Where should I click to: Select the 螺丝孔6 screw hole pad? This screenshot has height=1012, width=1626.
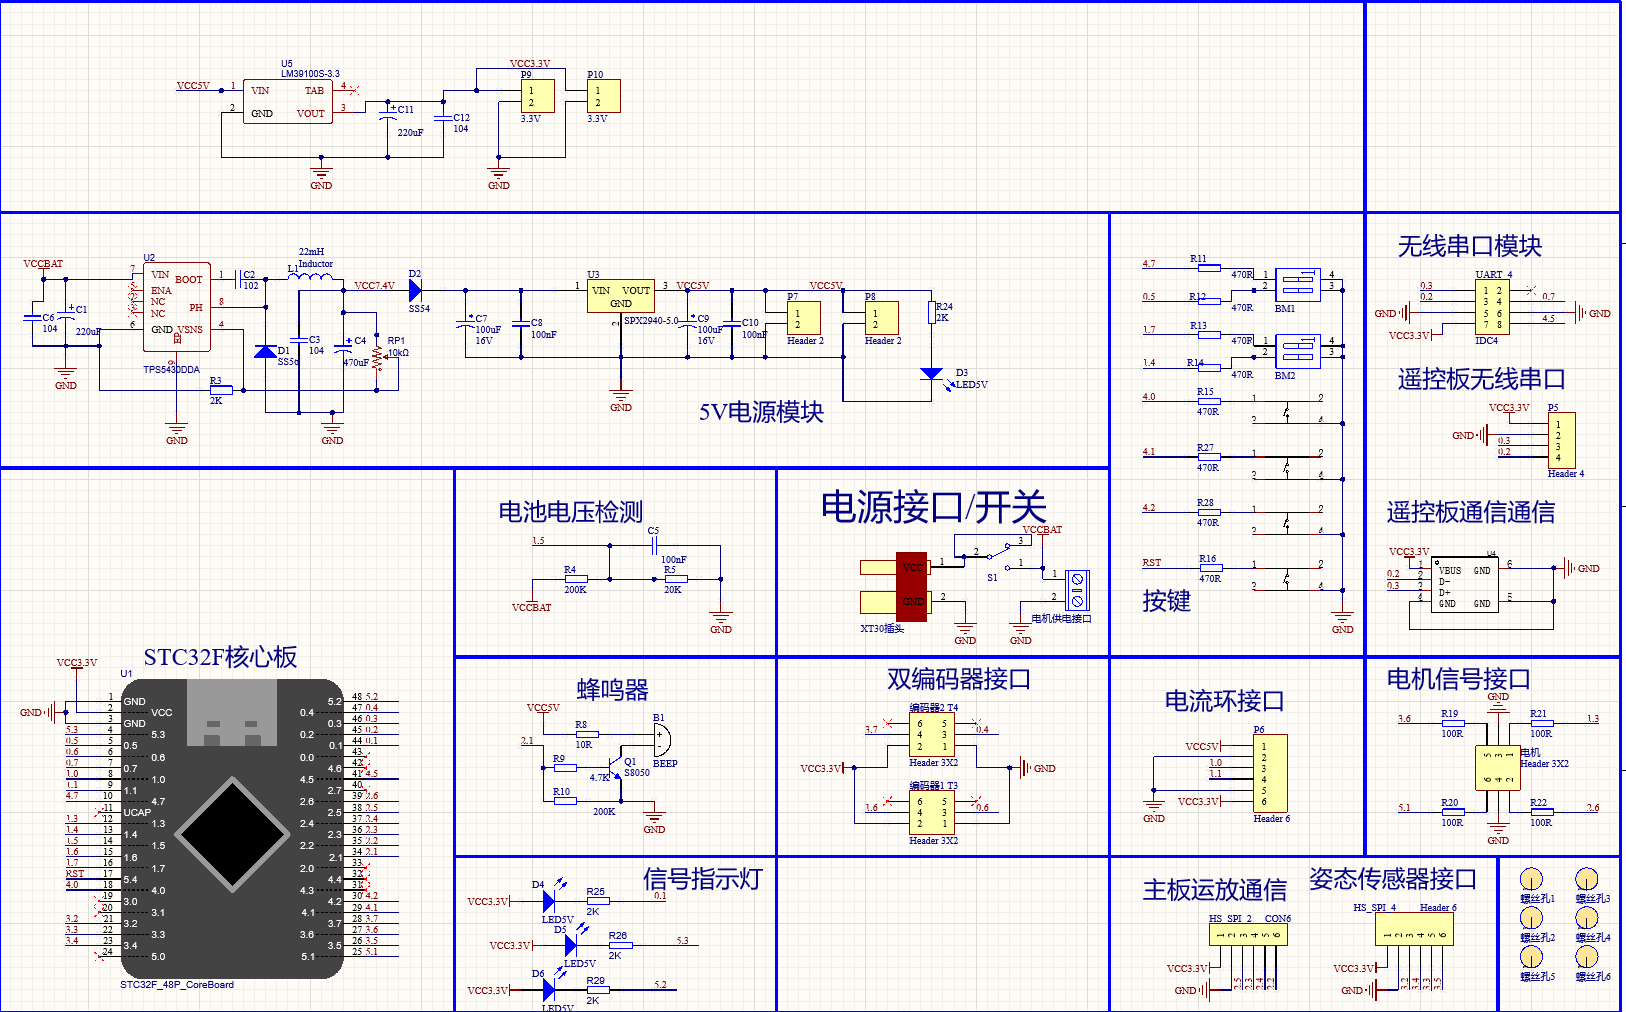(x=1586, y=957)
